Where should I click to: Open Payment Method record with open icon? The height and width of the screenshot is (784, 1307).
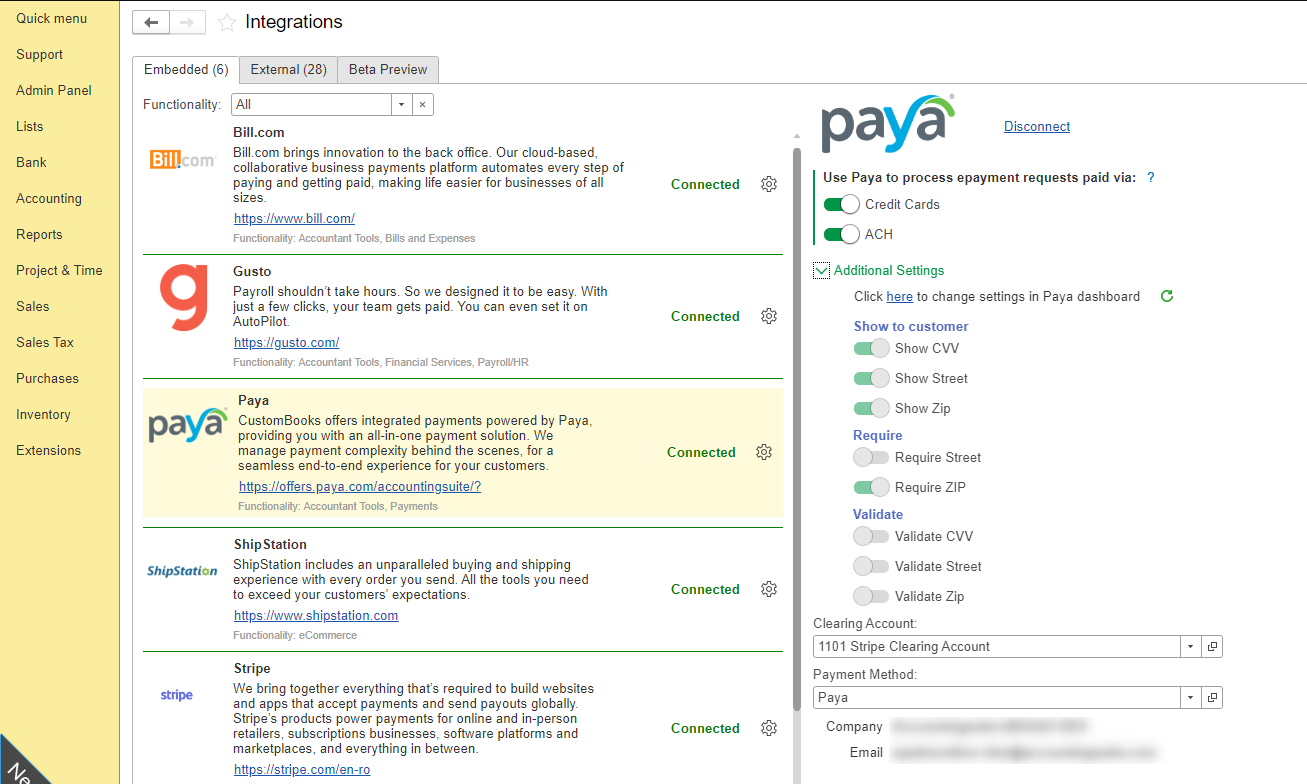[1212, 697]
